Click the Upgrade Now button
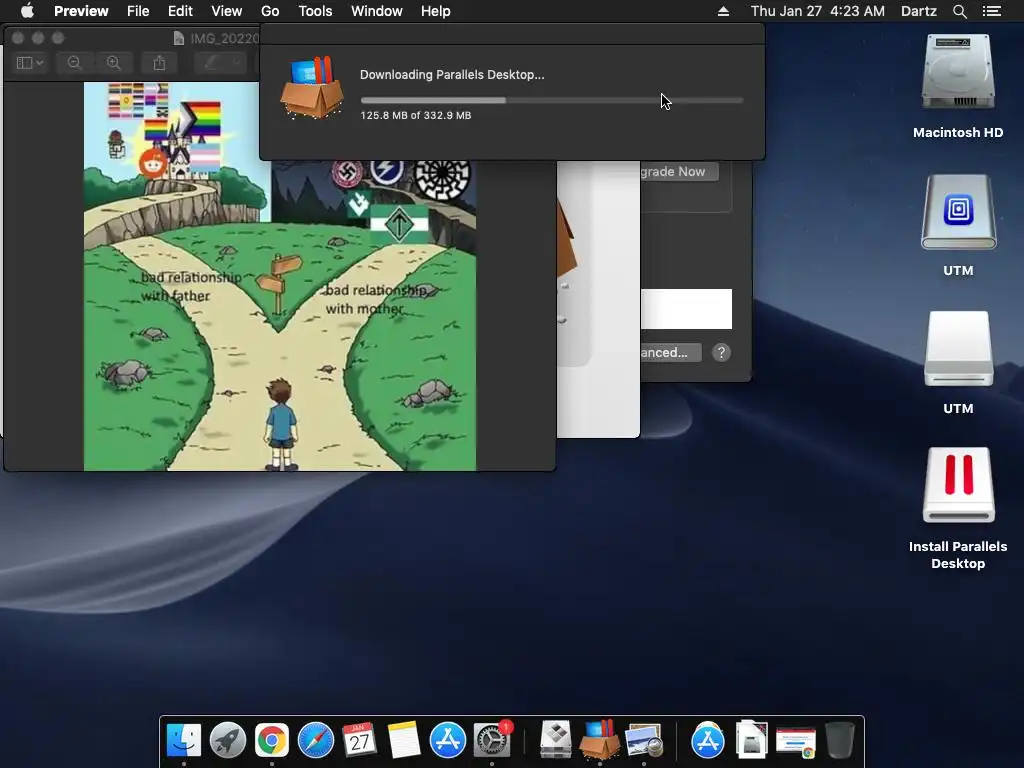 (x=679, y=172)
